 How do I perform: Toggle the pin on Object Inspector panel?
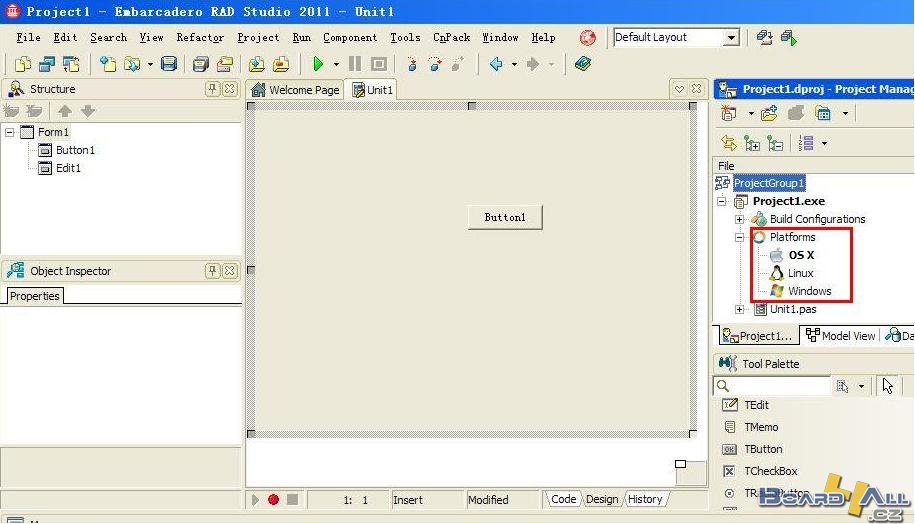[212, 271]
